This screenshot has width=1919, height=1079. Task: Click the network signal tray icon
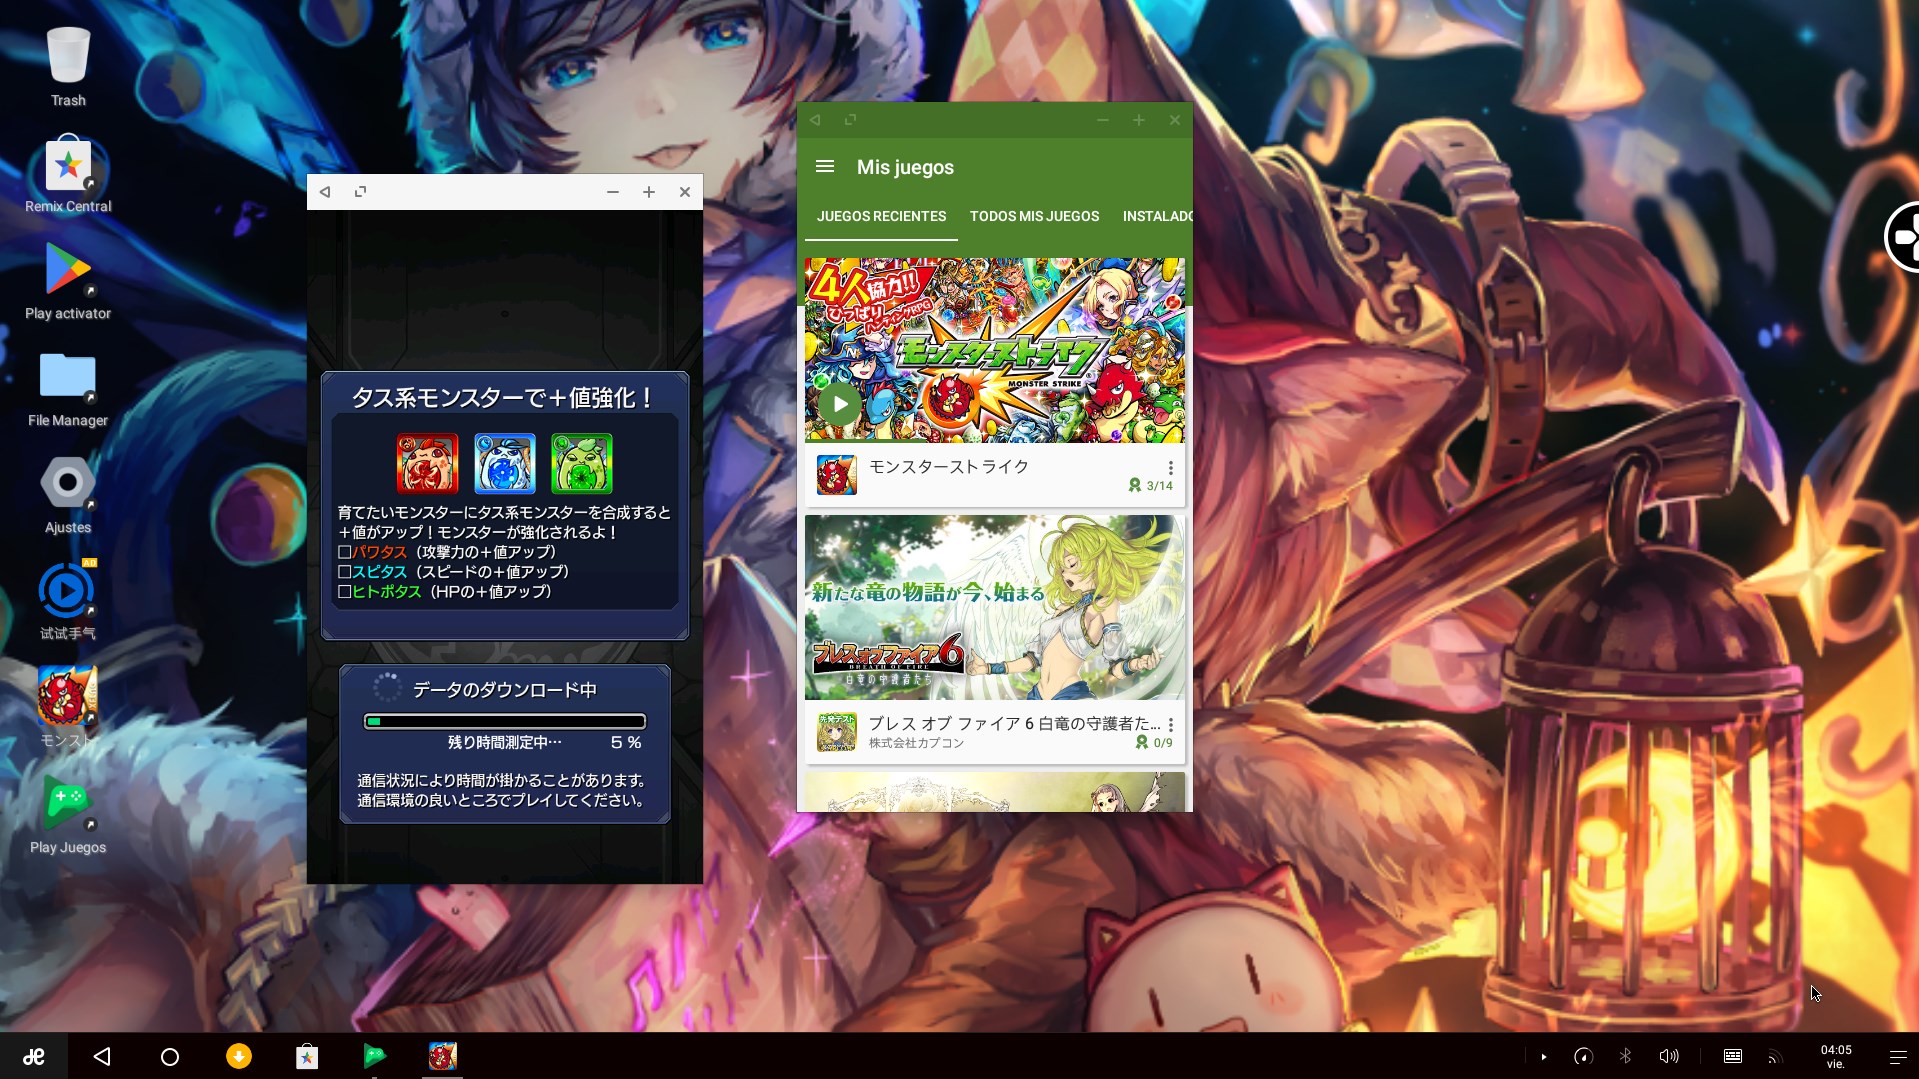(1775, 1056)
